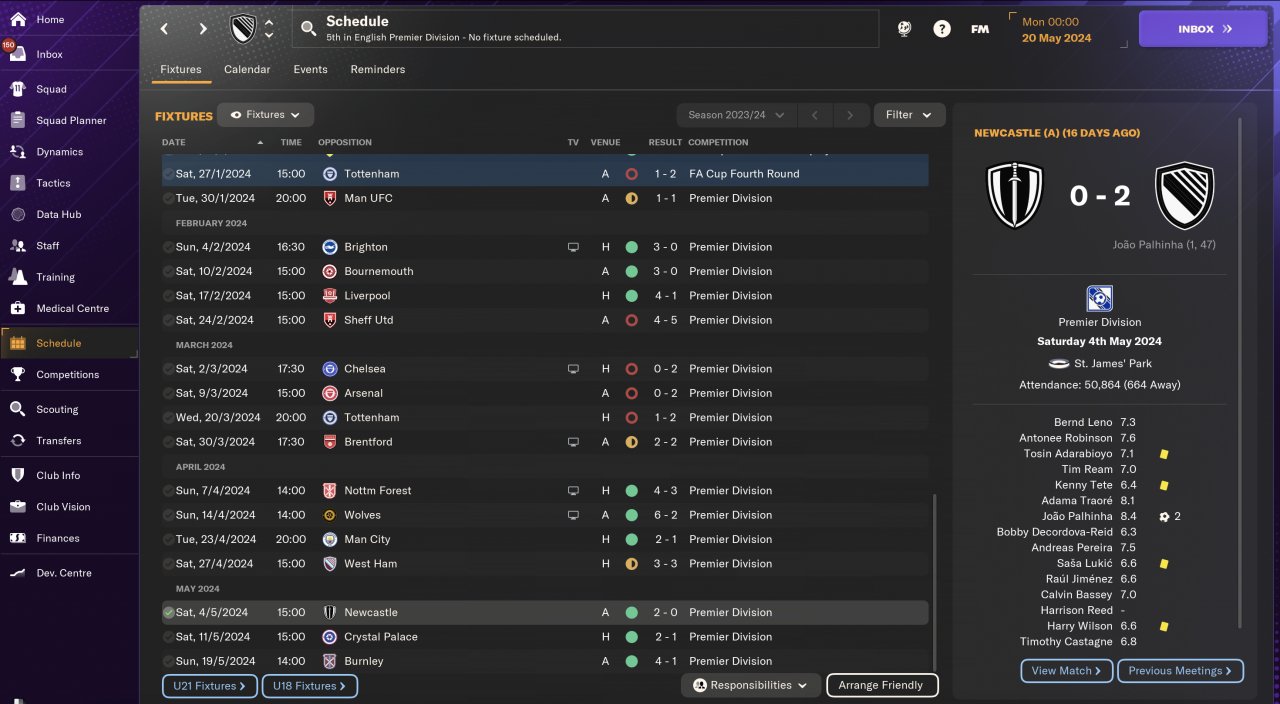
Task: Click the View Match button
Action: coord(1067,671)
